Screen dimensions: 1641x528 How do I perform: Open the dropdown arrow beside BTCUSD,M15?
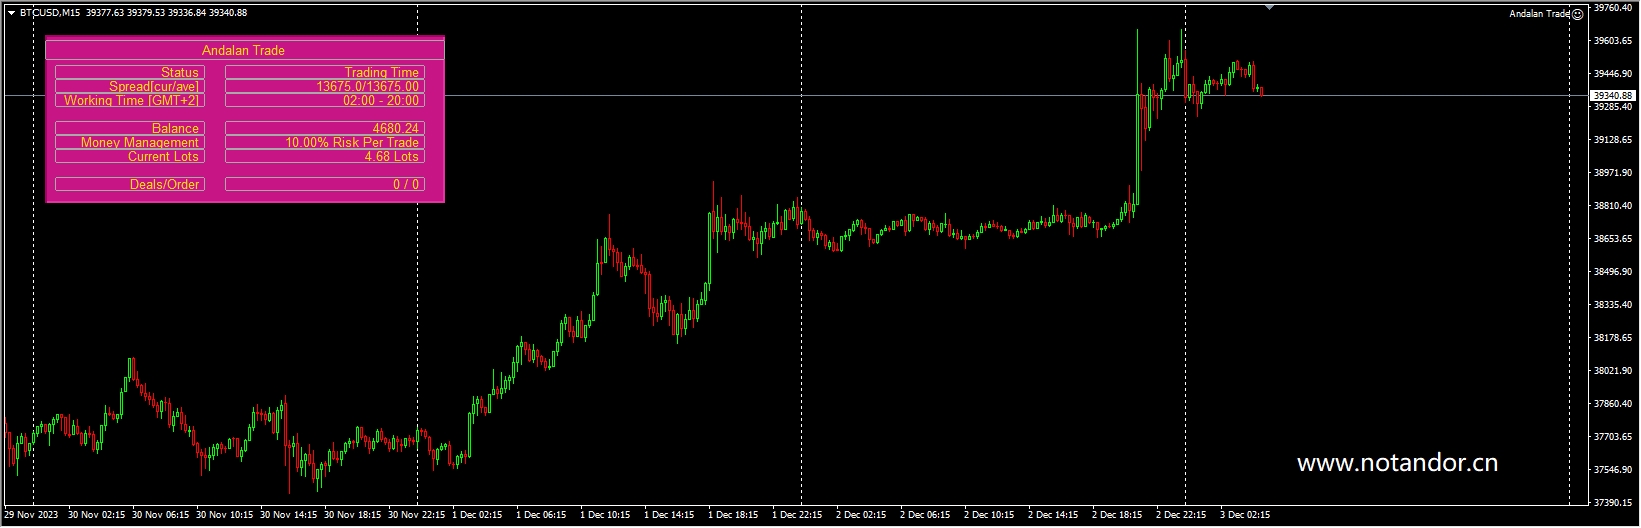[11, 13]
